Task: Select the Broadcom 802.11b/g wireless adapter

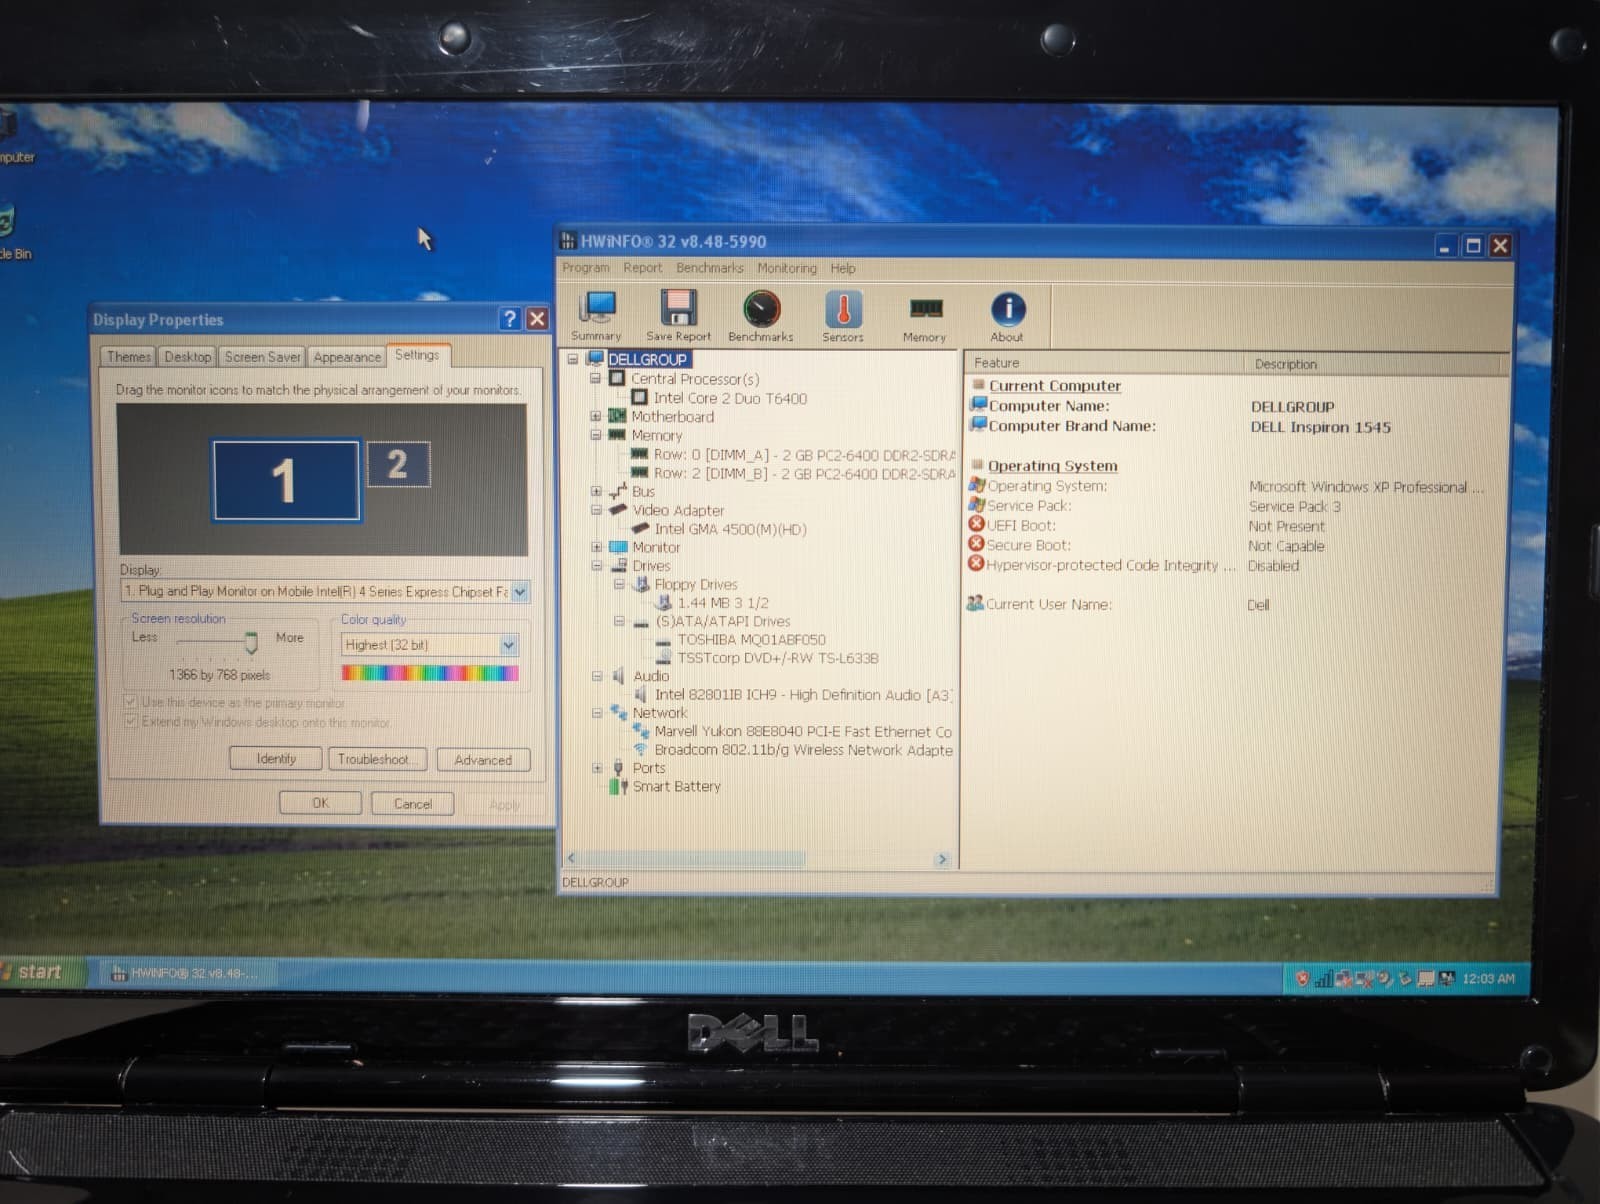Action: pyautogui.click(x=803, y=750)
